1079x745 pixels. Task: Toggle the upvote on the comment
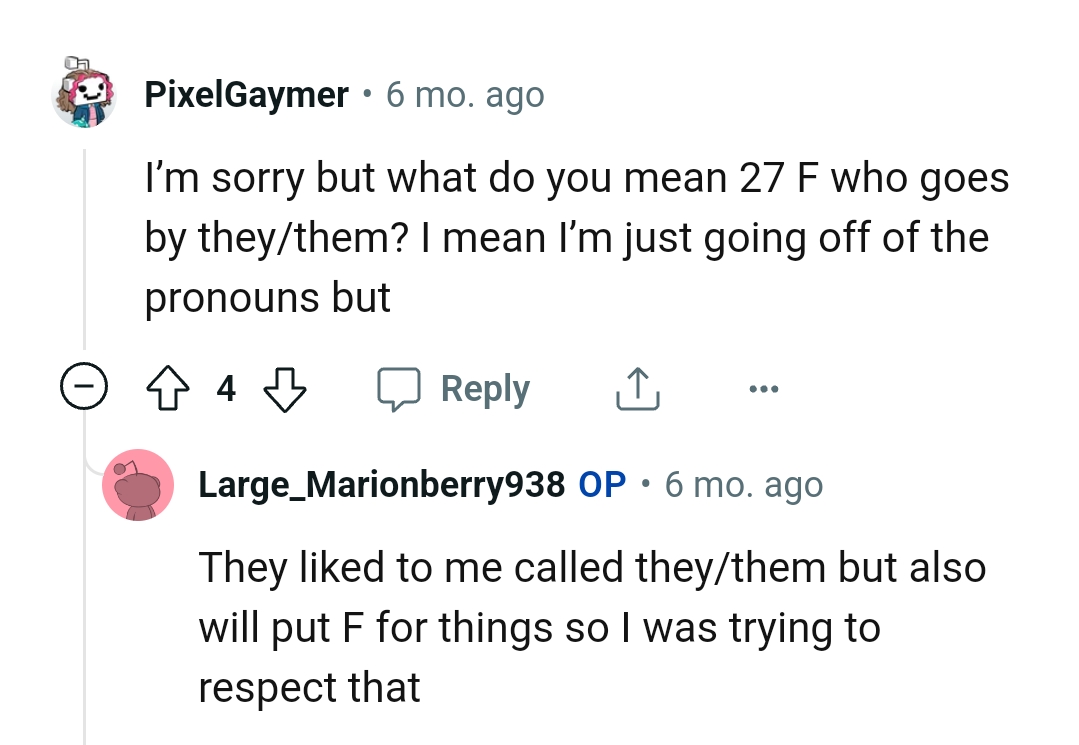pyautogui.click(x=168, y=388)
